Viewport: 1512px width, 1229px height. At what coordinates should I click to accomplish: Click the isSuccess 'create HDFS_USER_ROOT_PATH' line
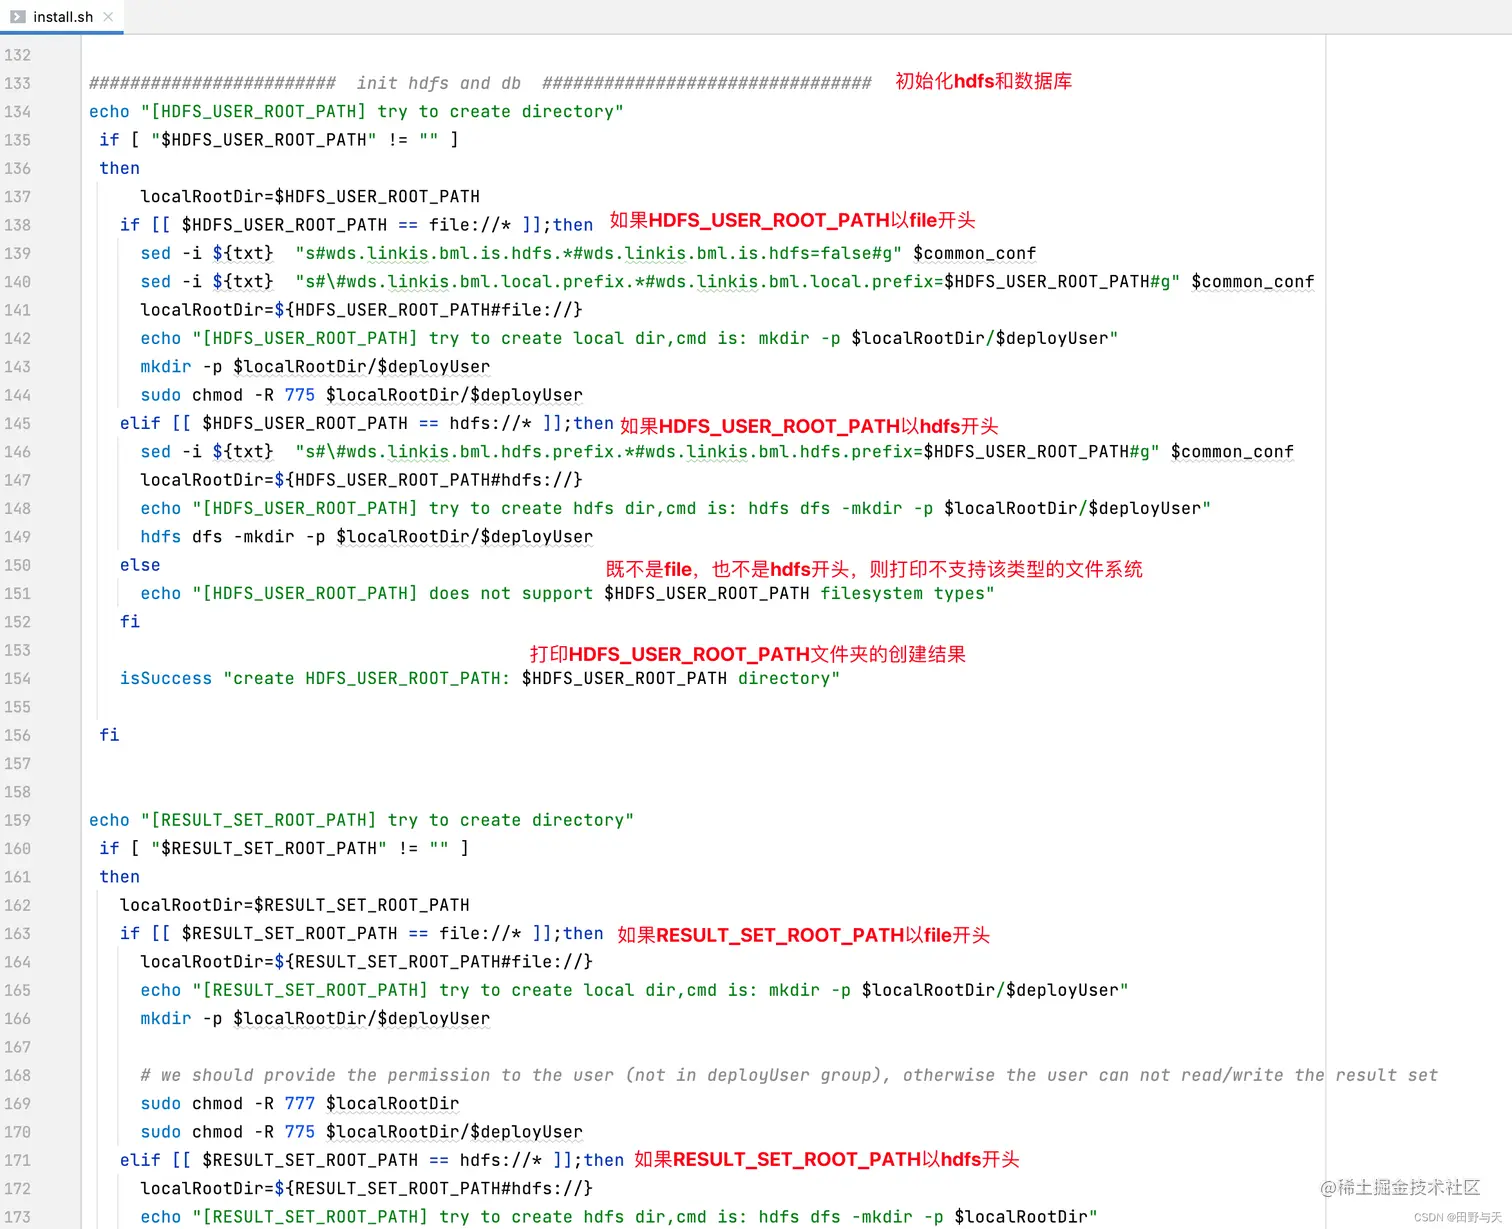480,678
